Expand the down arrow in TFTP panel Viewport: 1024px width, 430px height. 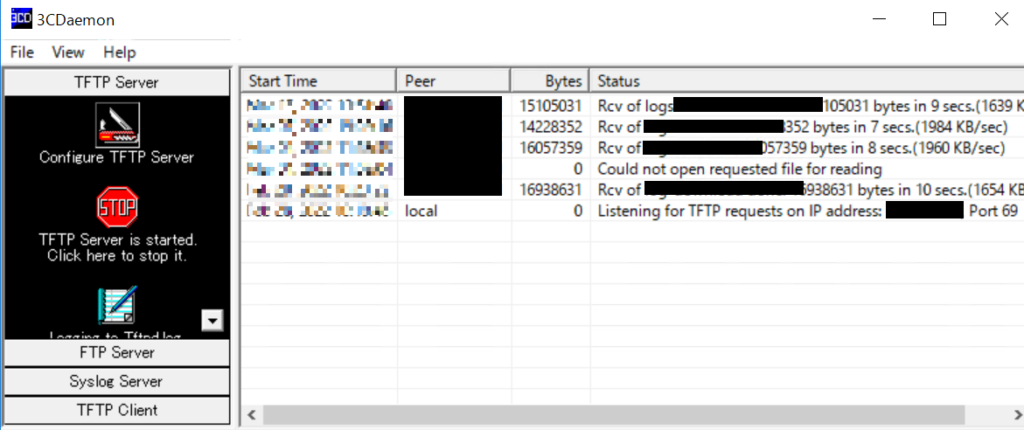pos(212,320)
